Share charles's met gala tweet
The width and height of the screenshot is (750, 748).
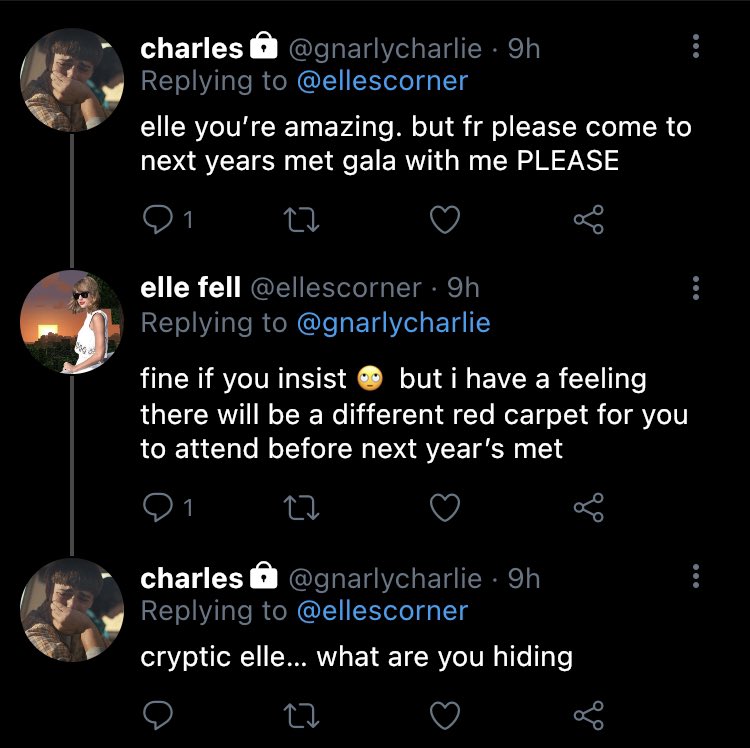[x=589, y=220]
